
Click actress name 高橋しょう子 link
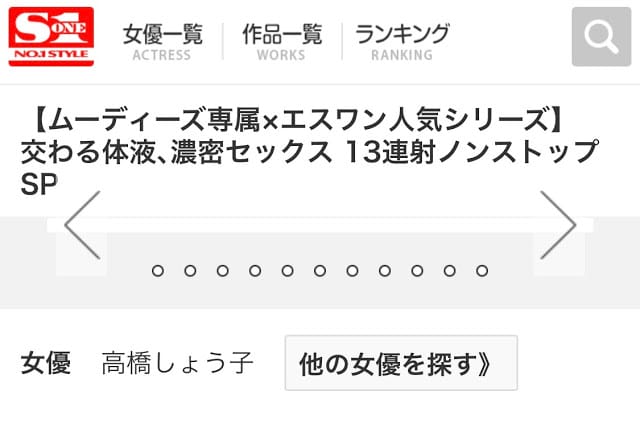click(178, 363)
